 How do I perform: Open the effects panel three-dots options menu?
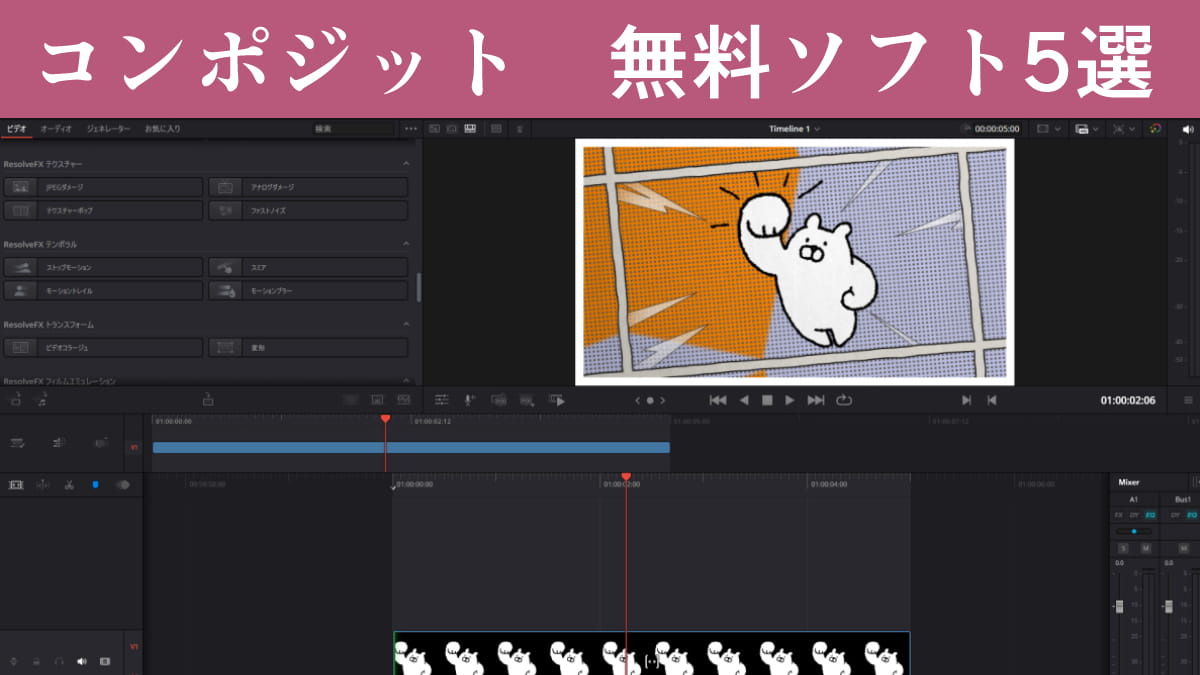(x=410, y=129)
